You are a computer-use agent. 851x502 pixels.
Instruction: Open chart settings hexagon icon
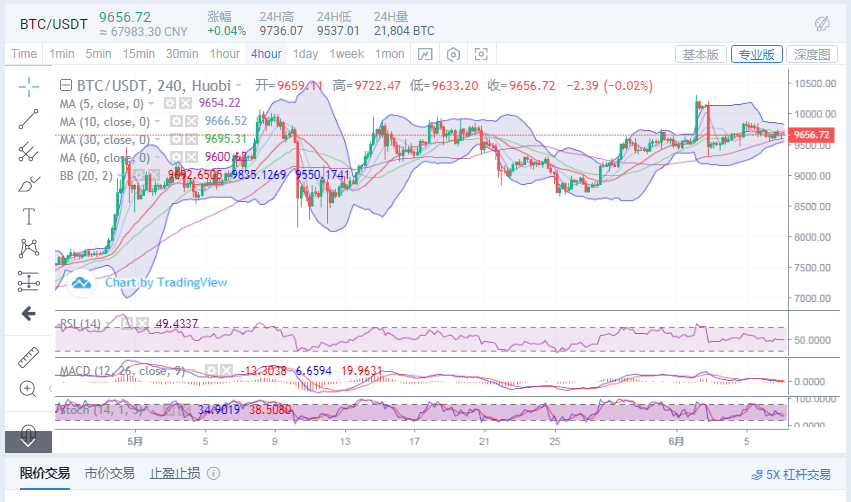(453, 54)
